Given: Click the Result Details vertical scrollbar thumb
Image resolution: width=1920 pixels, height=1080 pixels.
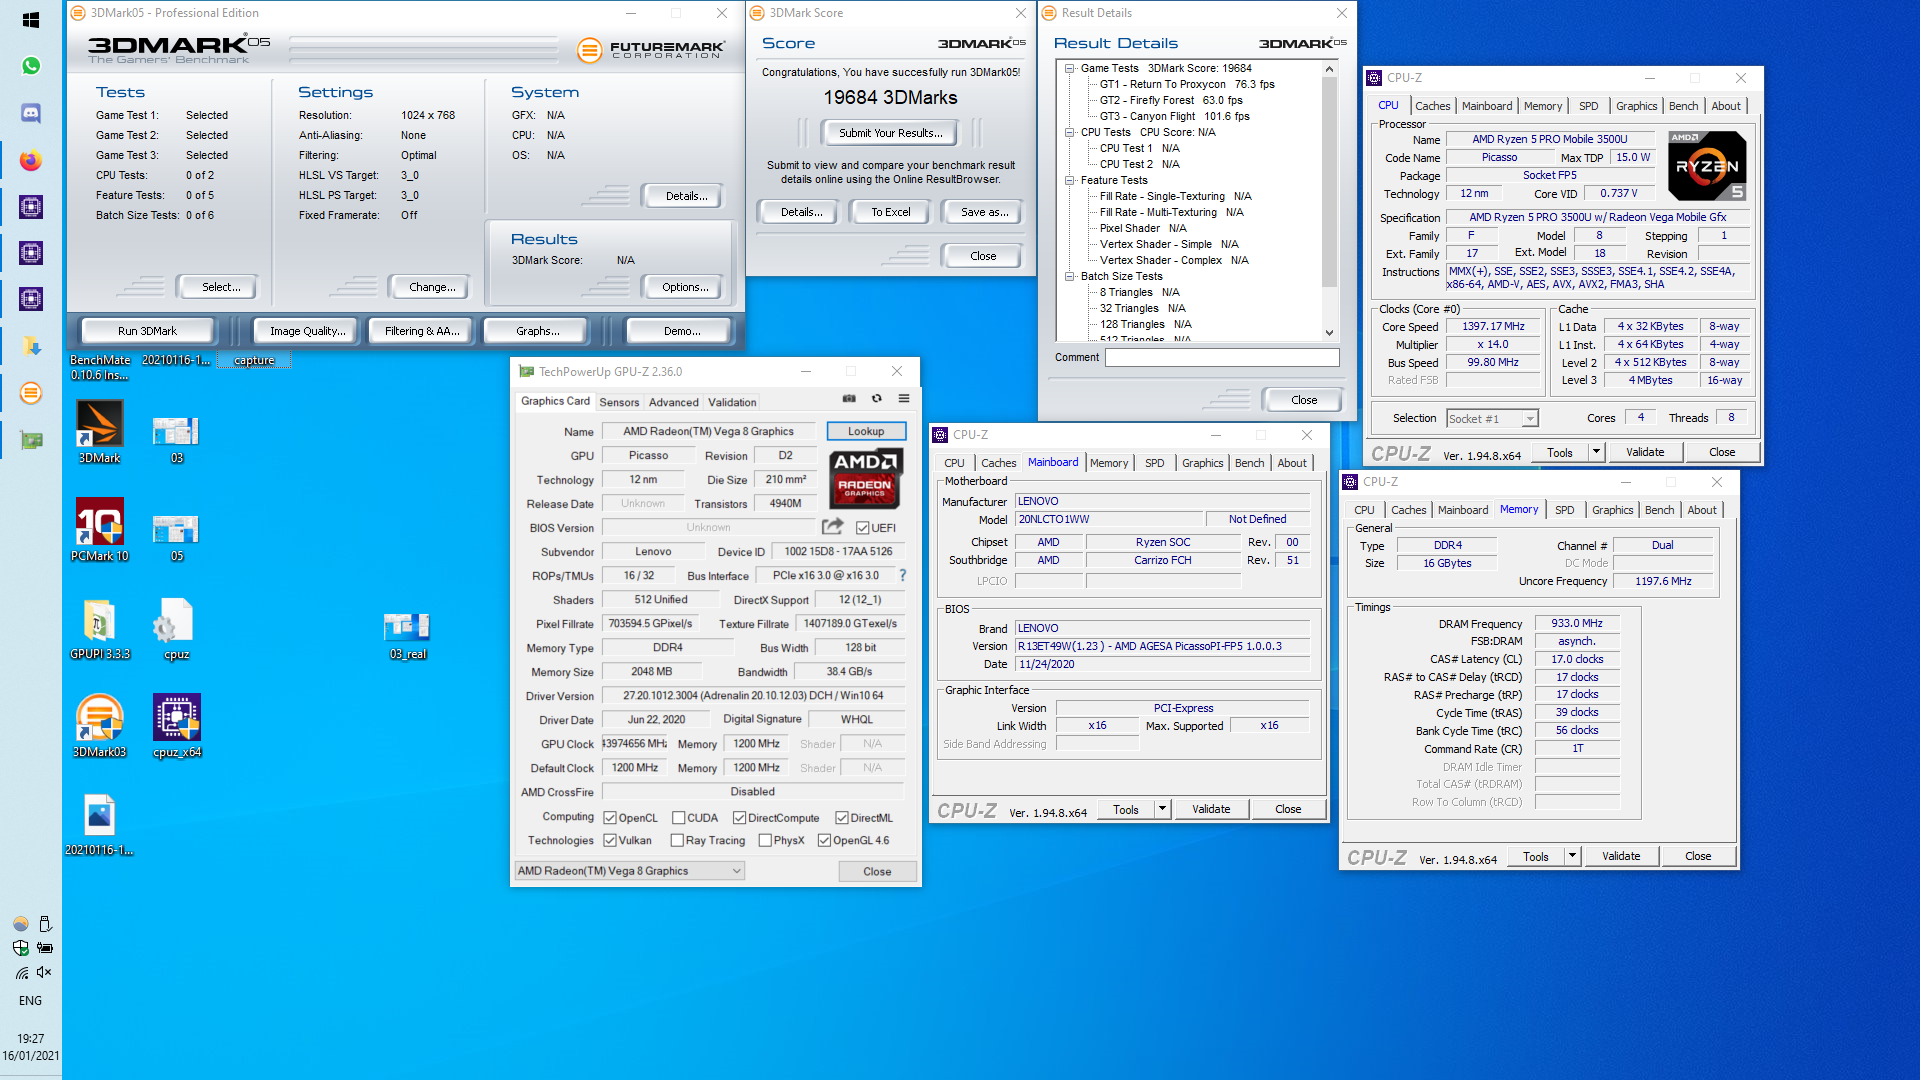Looking at the screenshot, I should pos(1329,182).
